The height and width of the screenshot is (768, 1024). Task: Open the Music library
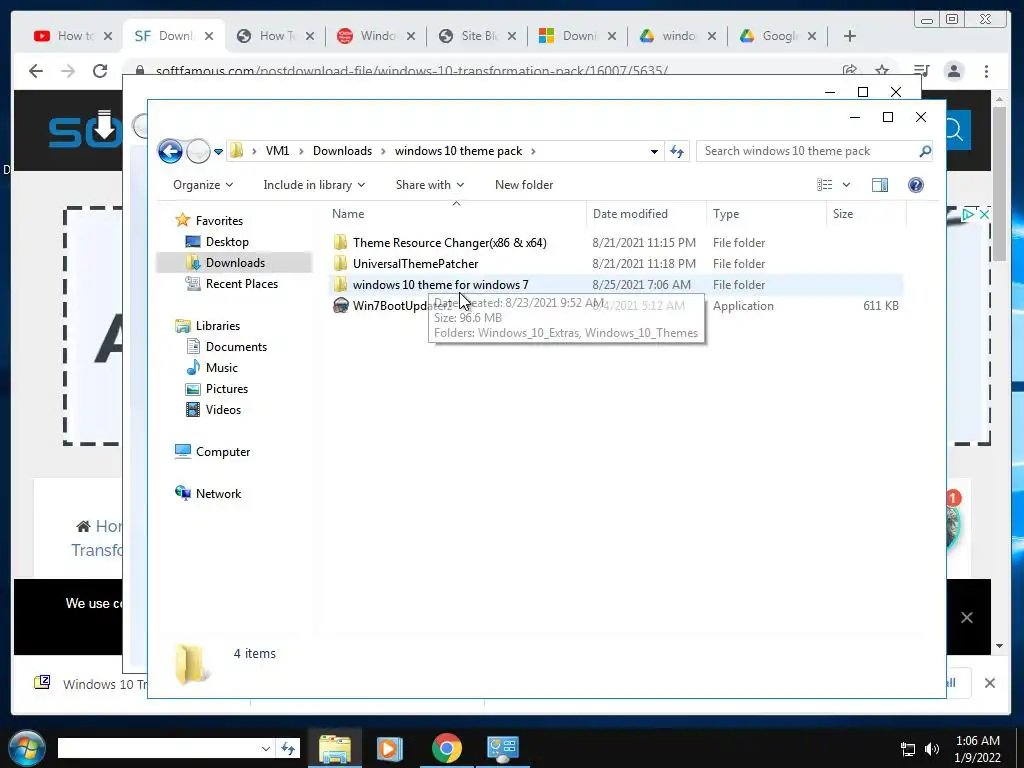point(221,368)
